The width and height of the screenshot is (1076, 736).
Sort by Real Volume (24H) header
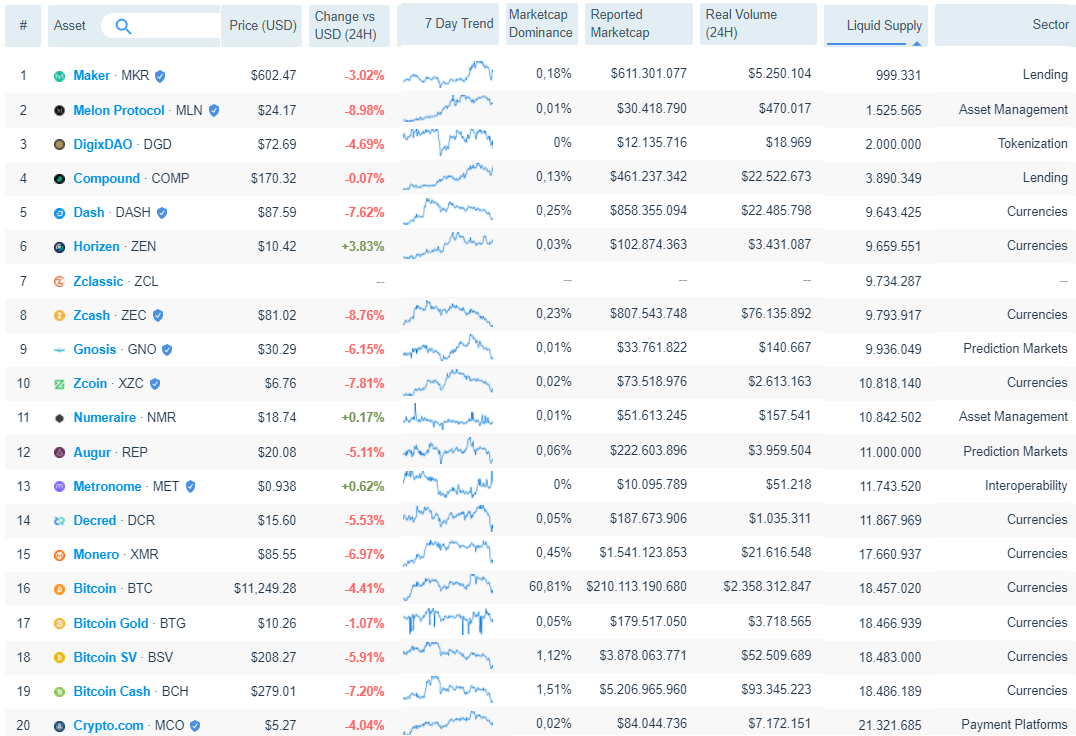[758, 24]
